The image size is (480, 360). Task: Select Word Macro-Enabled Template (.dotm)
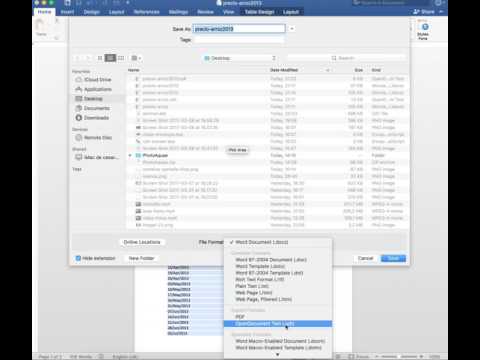click(278, 348)
